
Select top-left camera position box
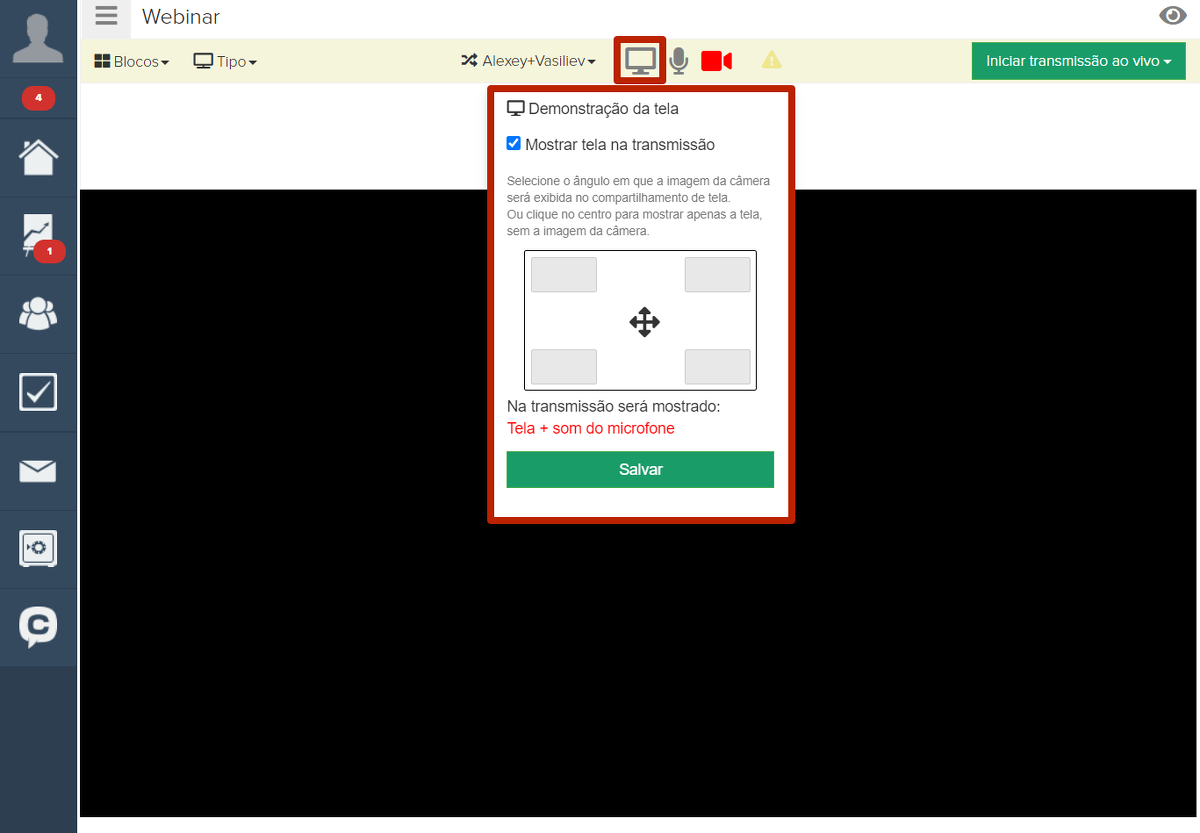[564, 275]
